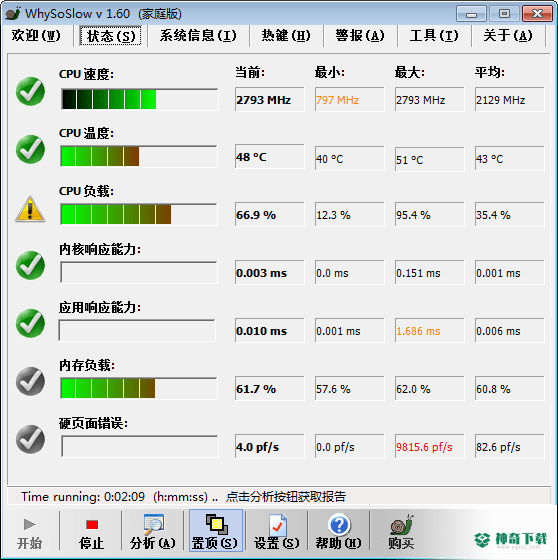Click the 当前: column header
558x560 pixels.
point(250,72)
